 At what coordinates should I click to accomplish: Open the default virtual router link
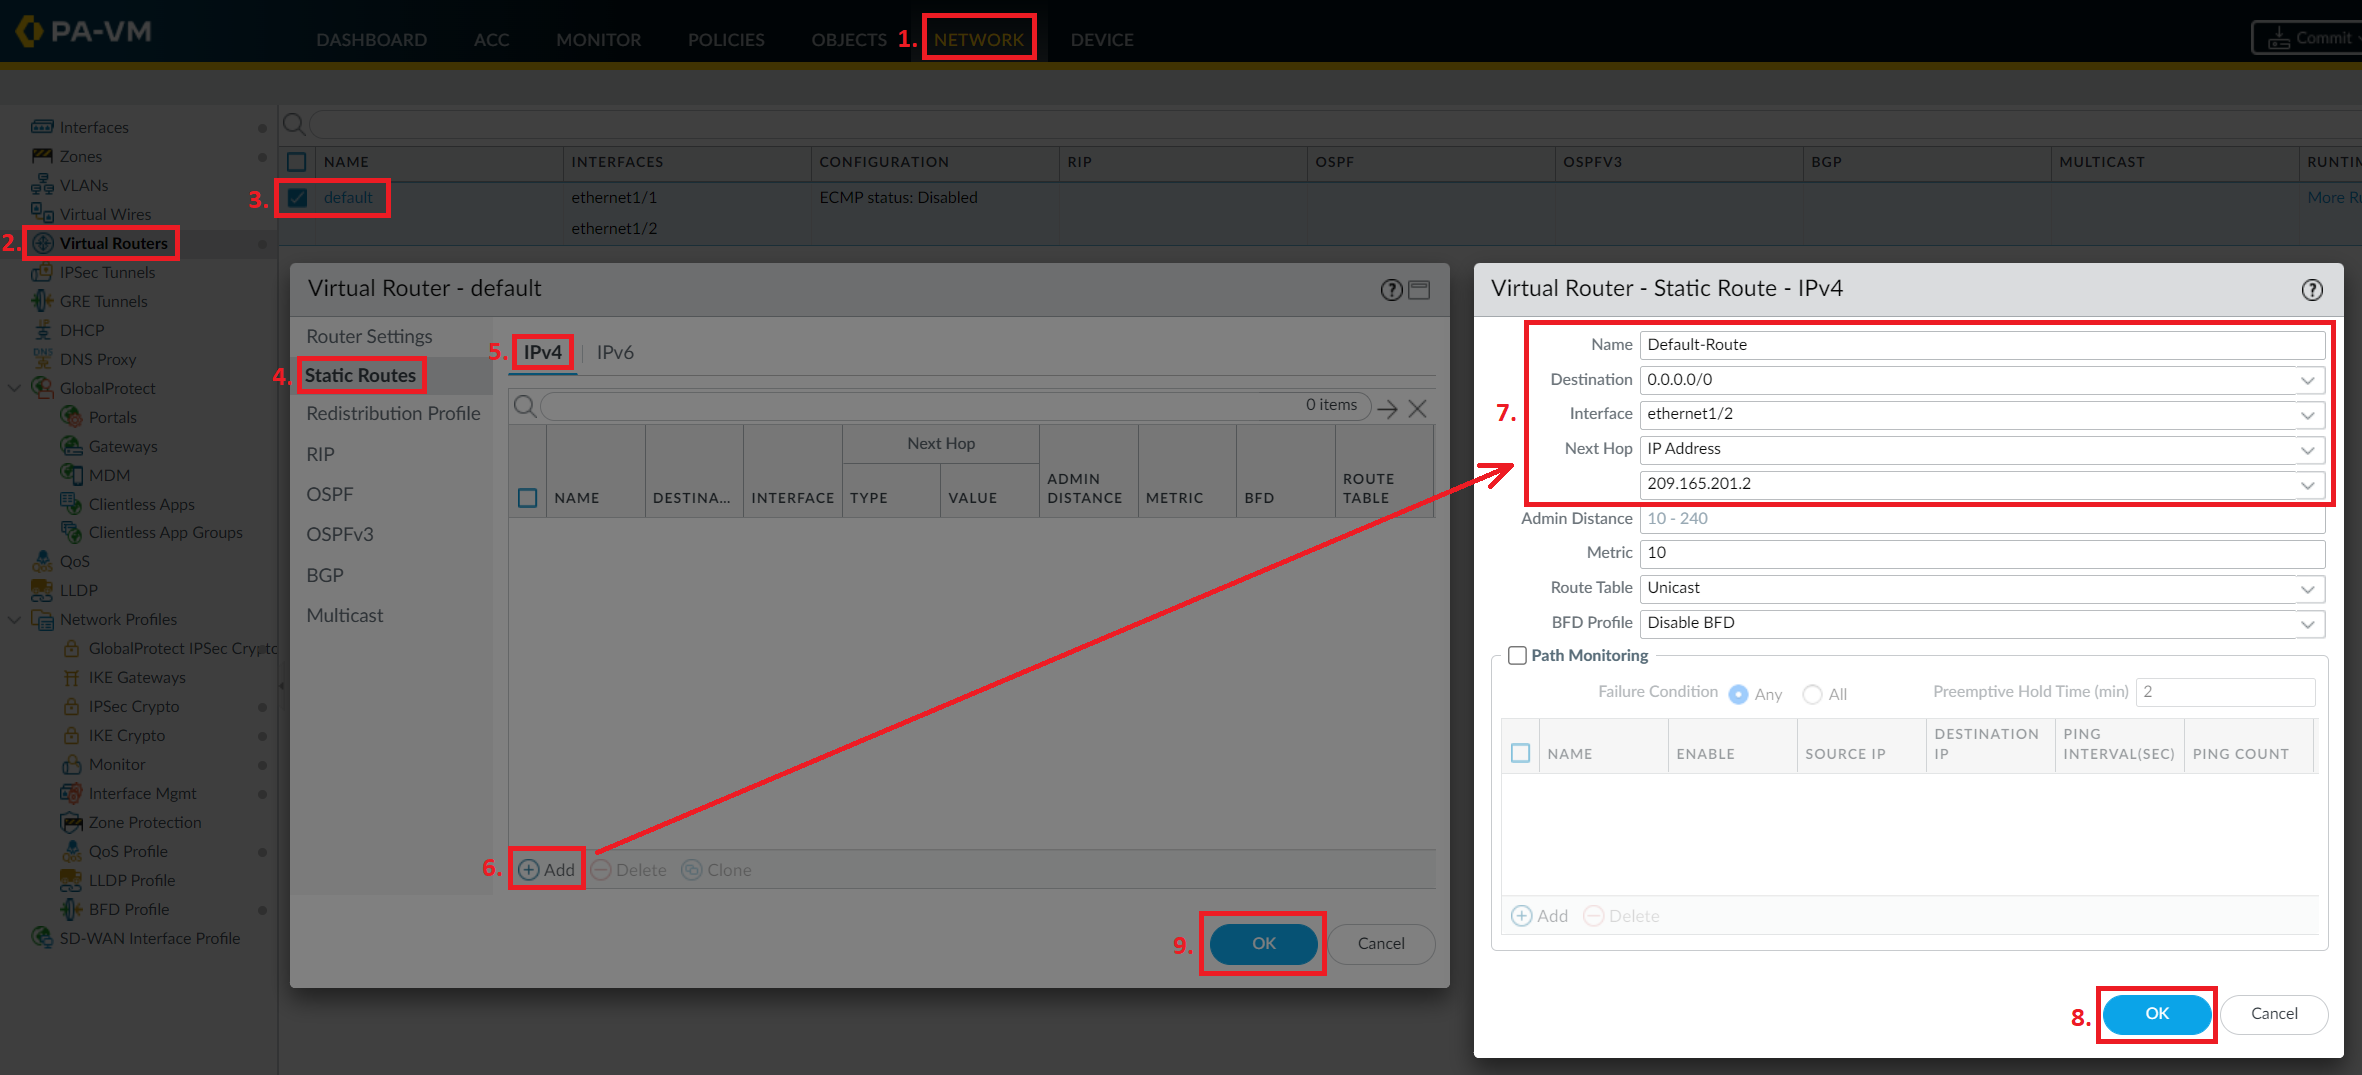348,197
